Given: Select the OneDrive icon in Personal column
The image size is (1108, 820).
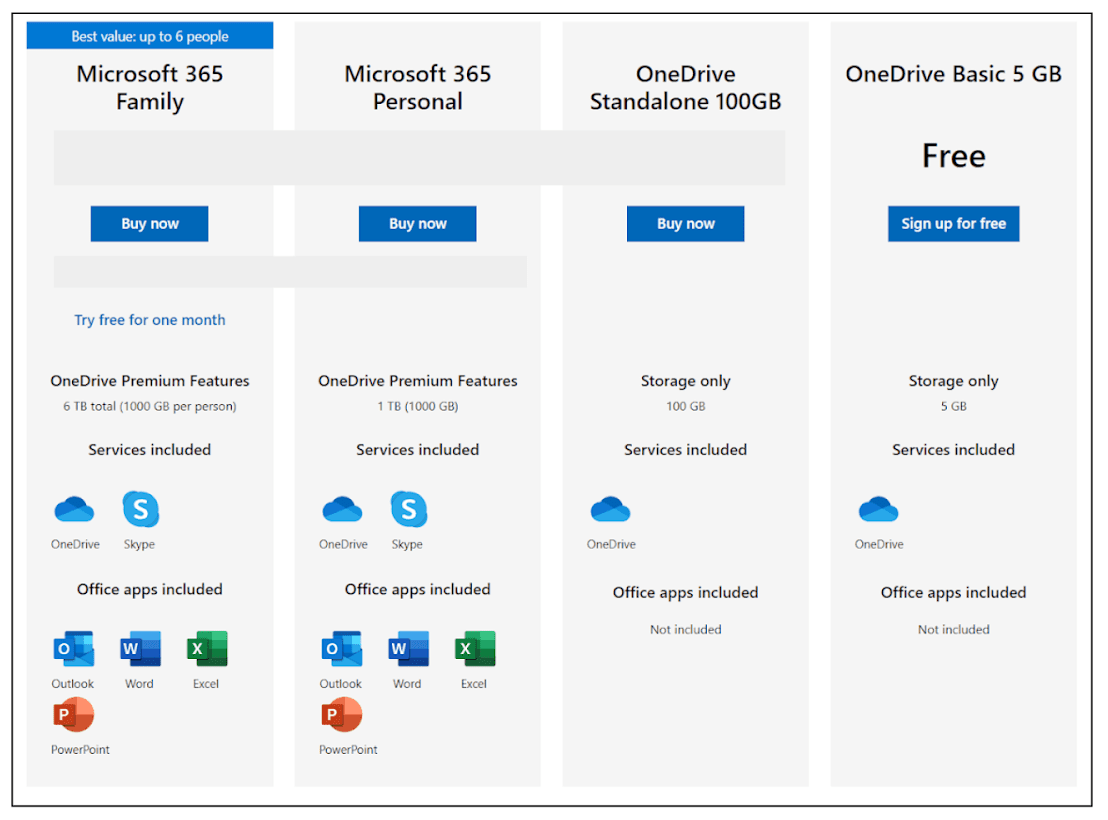Looking at the screenshot, I should (342, 510).
